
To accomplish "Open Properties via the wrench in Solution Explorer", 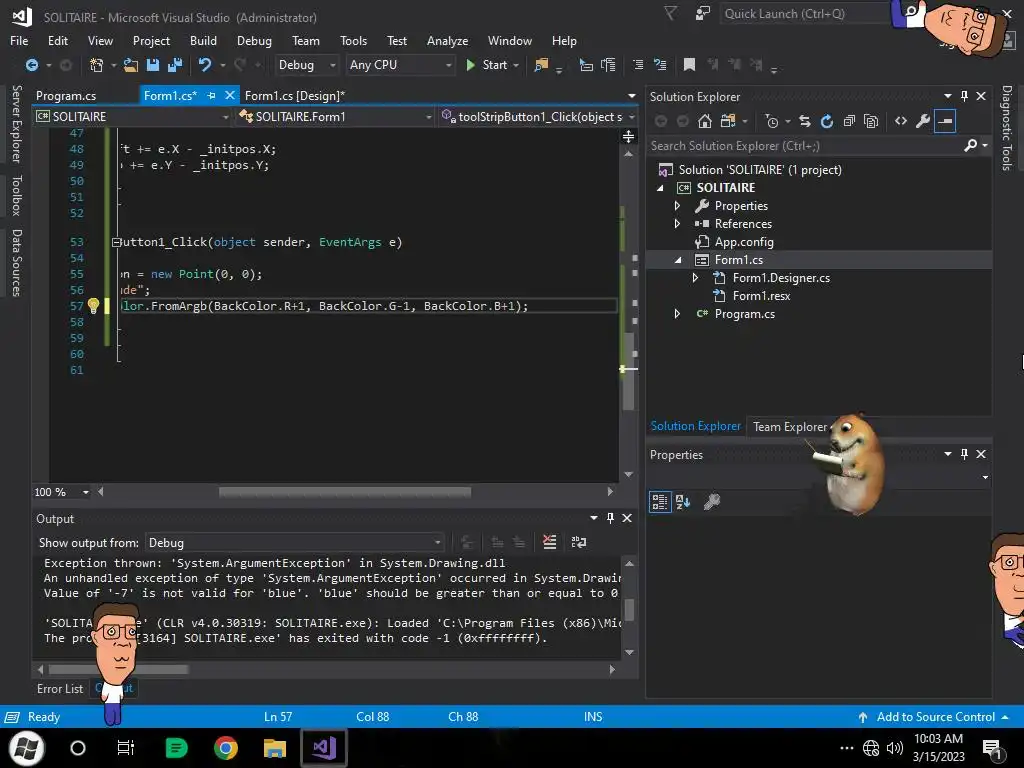I will (x=923, y=121).
